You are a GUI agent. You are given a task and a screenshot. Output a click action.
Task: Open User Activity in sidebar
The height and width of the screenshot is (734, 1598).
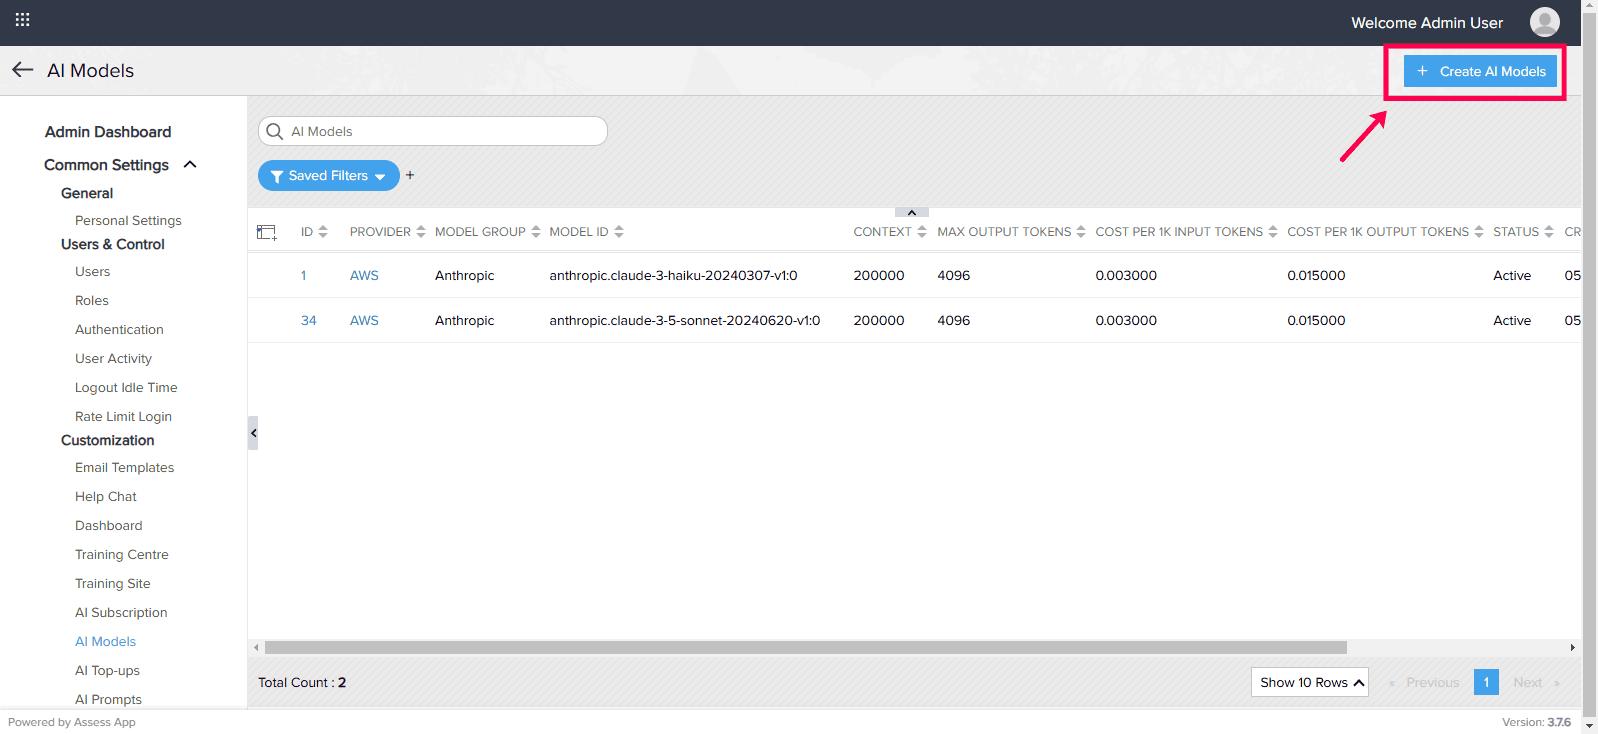[113, 359]
